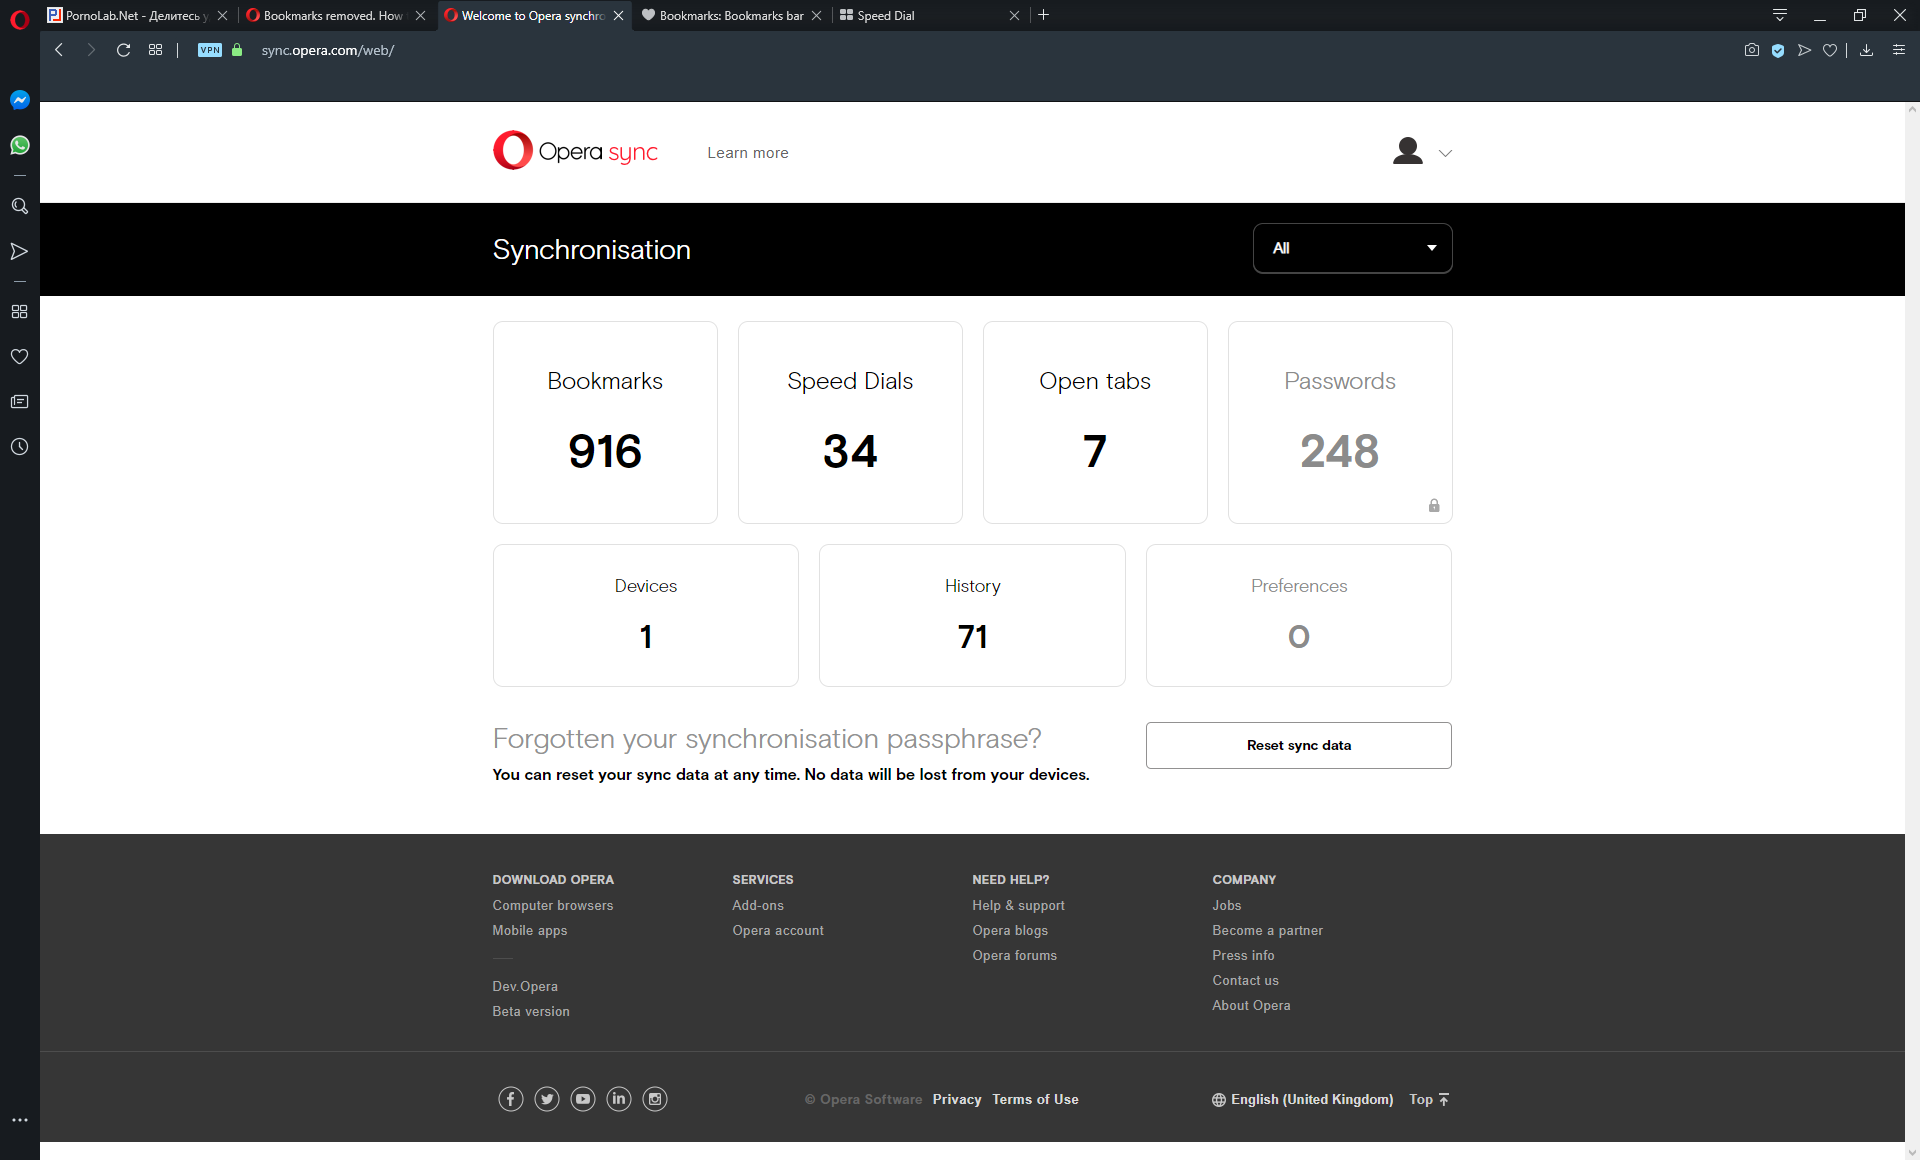Open the Messenger sidebar icon
The height and width of the screenshot is (1160, 1920).
pyautogui.click(x=19, y=100)
